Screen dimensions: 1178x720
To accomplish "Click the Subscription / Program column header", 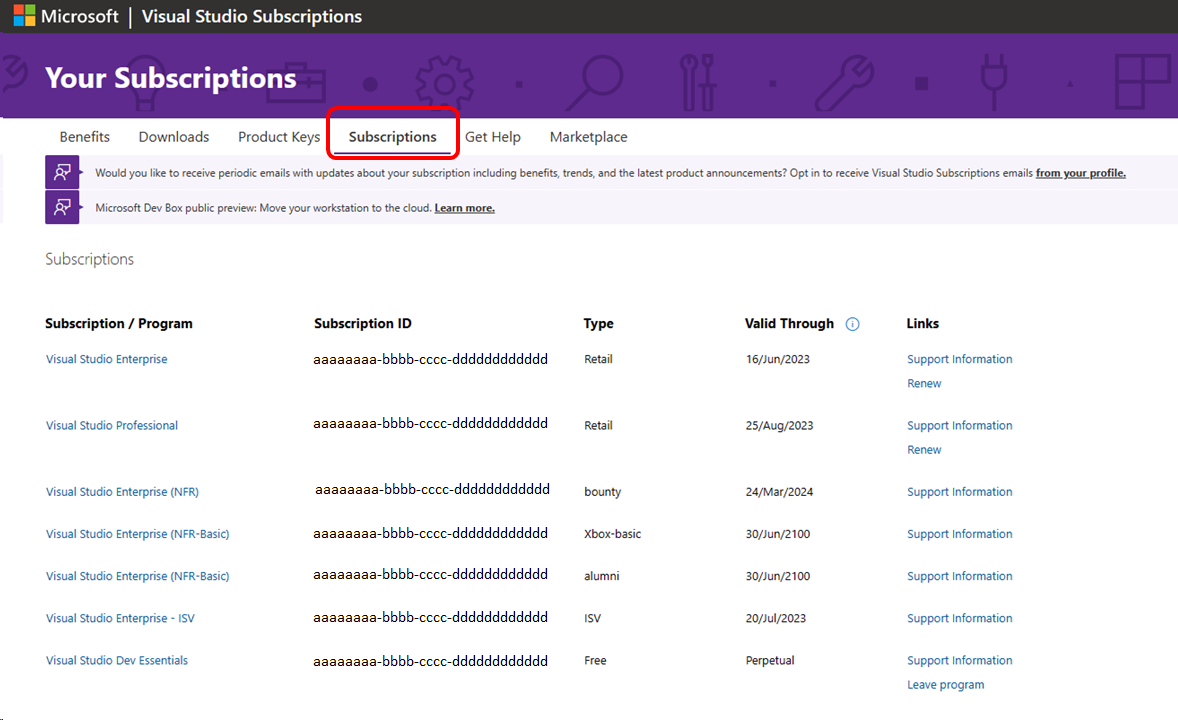I will tap(119, 323).
